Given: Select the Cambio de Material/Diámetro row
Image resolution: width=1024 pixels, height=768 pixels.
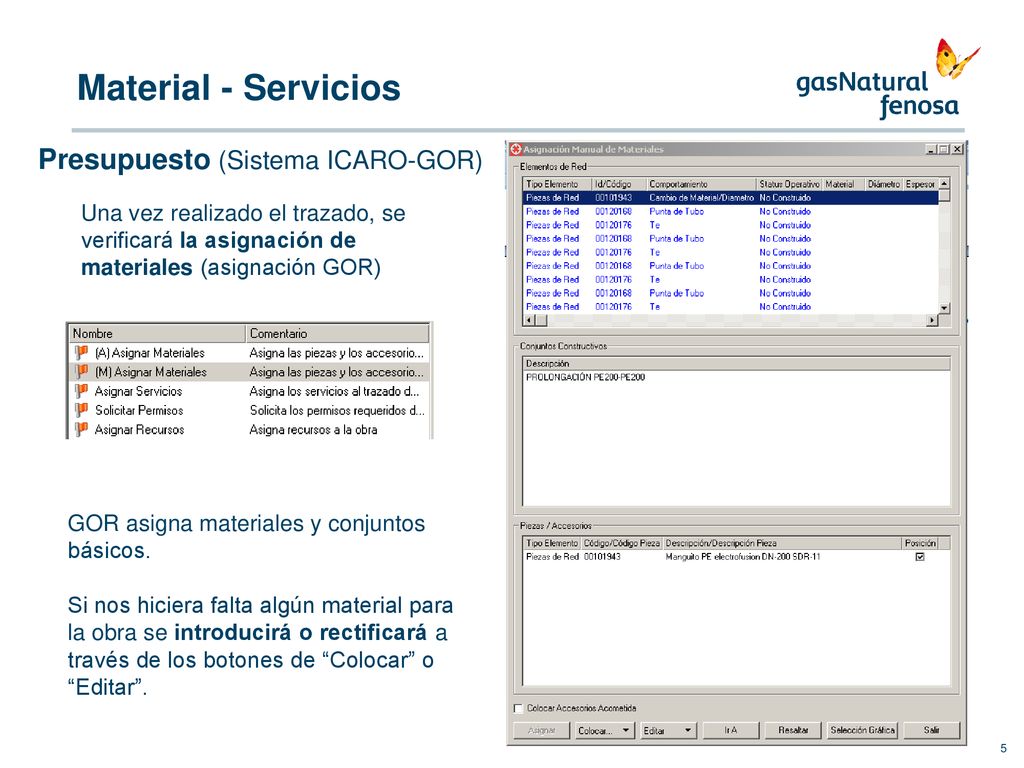Looking at the screenshot, I should click(731, 197).
